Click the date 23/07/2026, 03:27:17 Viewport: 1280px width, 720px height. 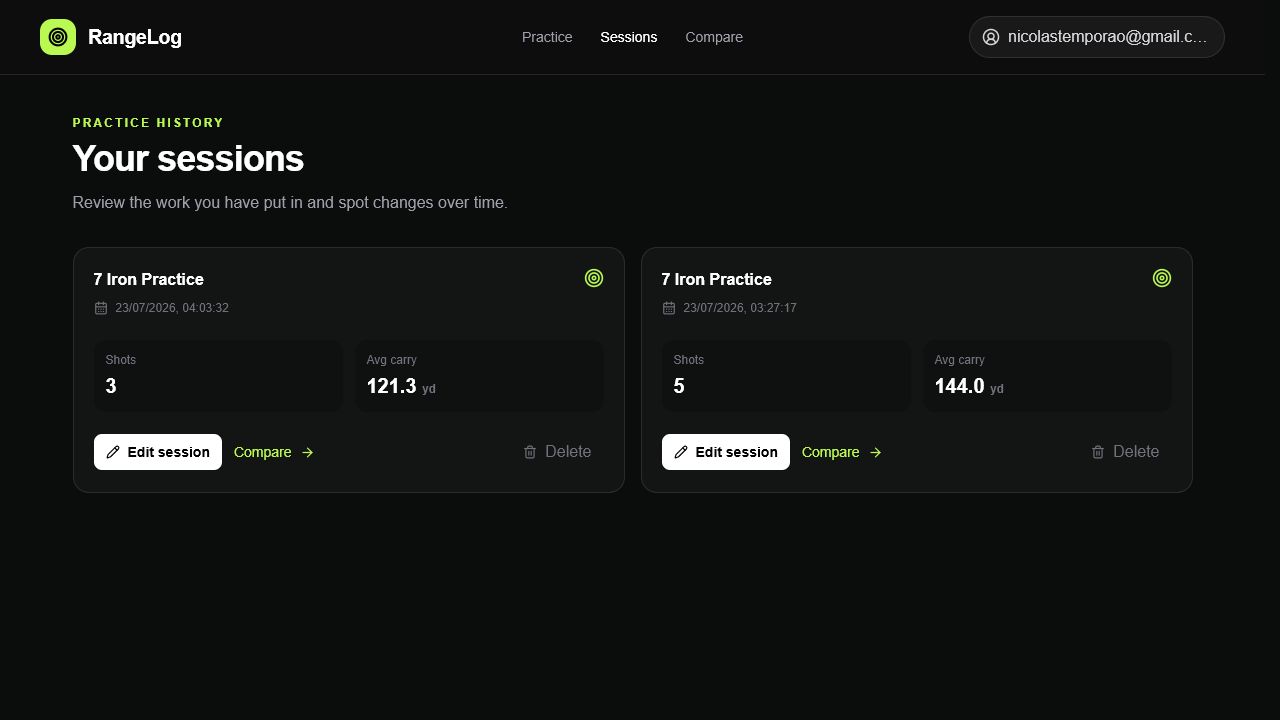coord(740,308)
